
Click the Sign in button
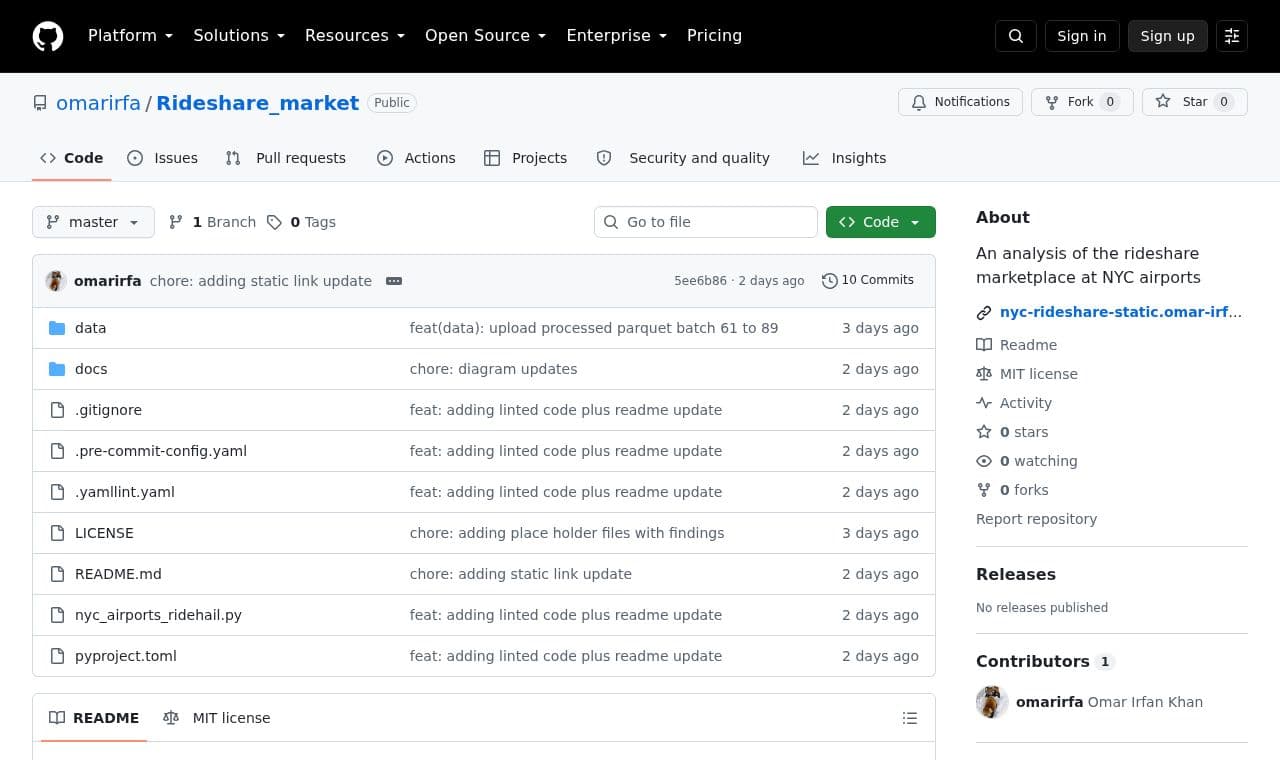[x=1082, y=36]
